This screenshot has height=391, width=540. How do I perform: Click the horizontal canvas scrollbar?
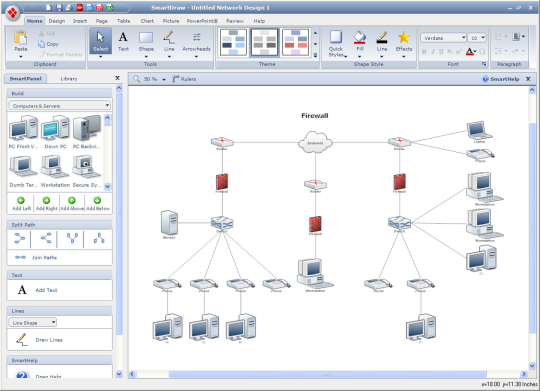tap(327, 374)
